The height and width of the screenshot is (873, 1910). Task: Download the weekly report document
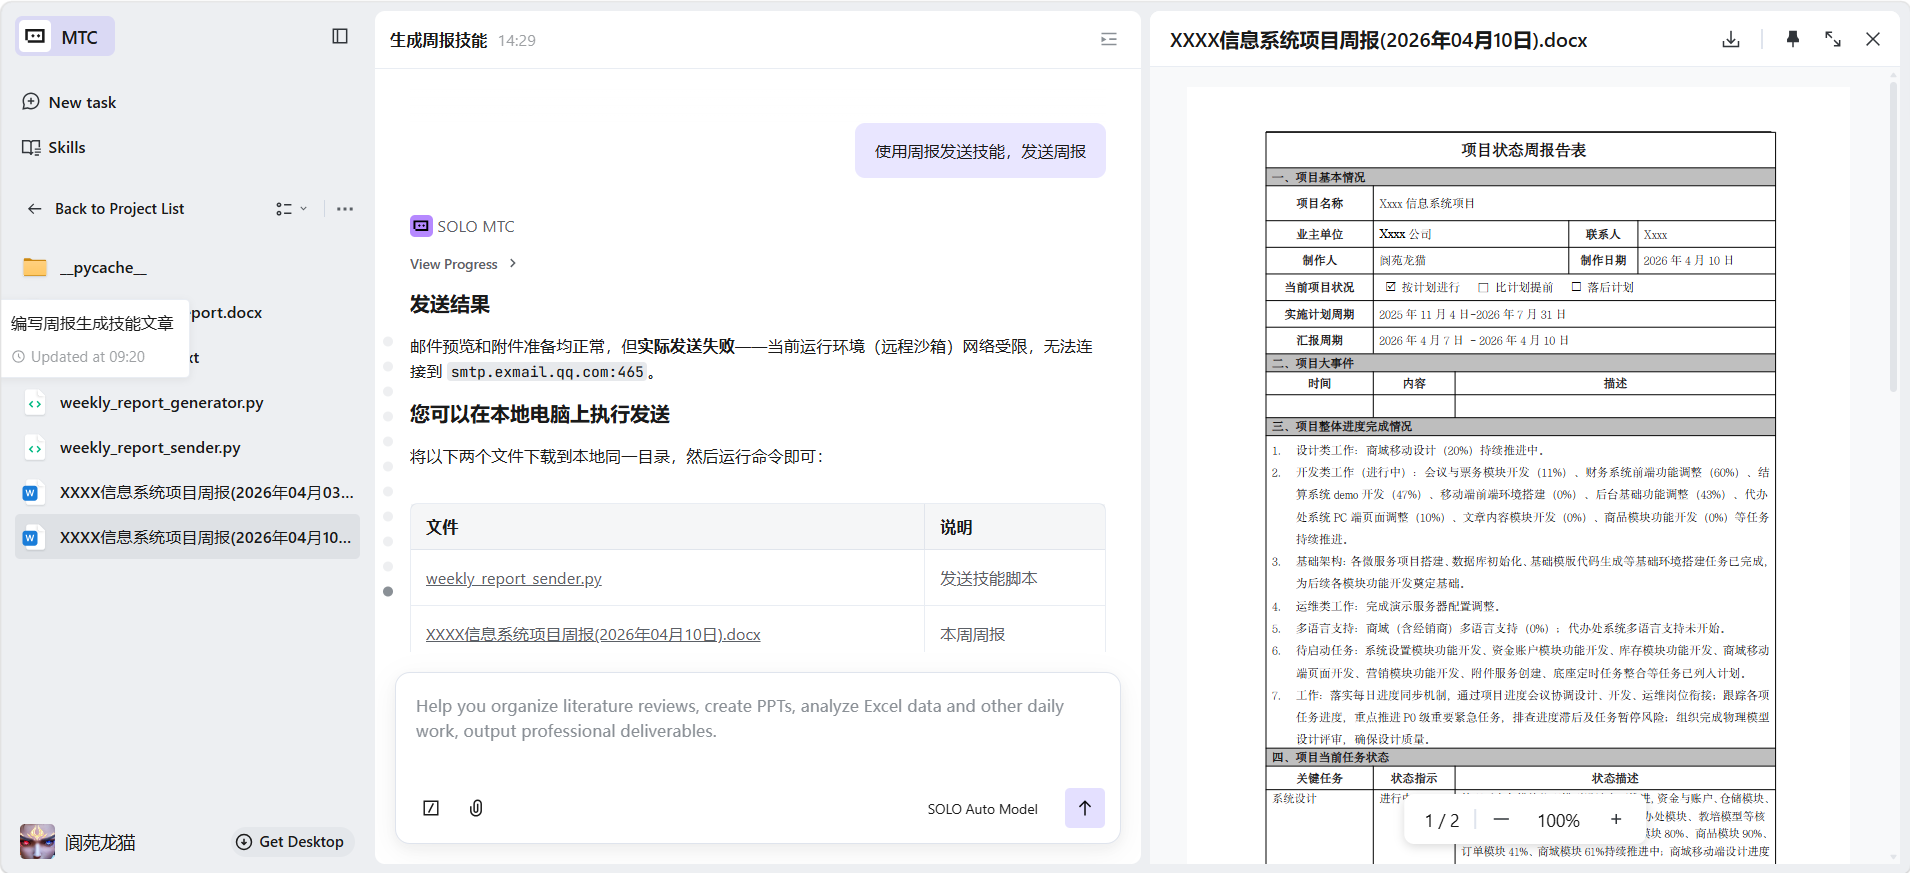(1731, 39)
